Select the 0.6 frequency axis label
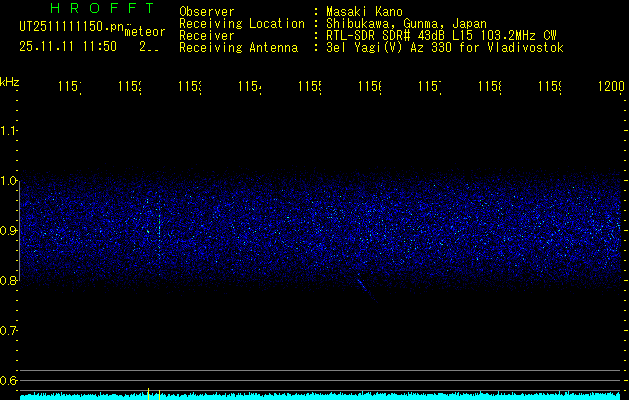This screenshot has width=629, height=400. point(9,380)
